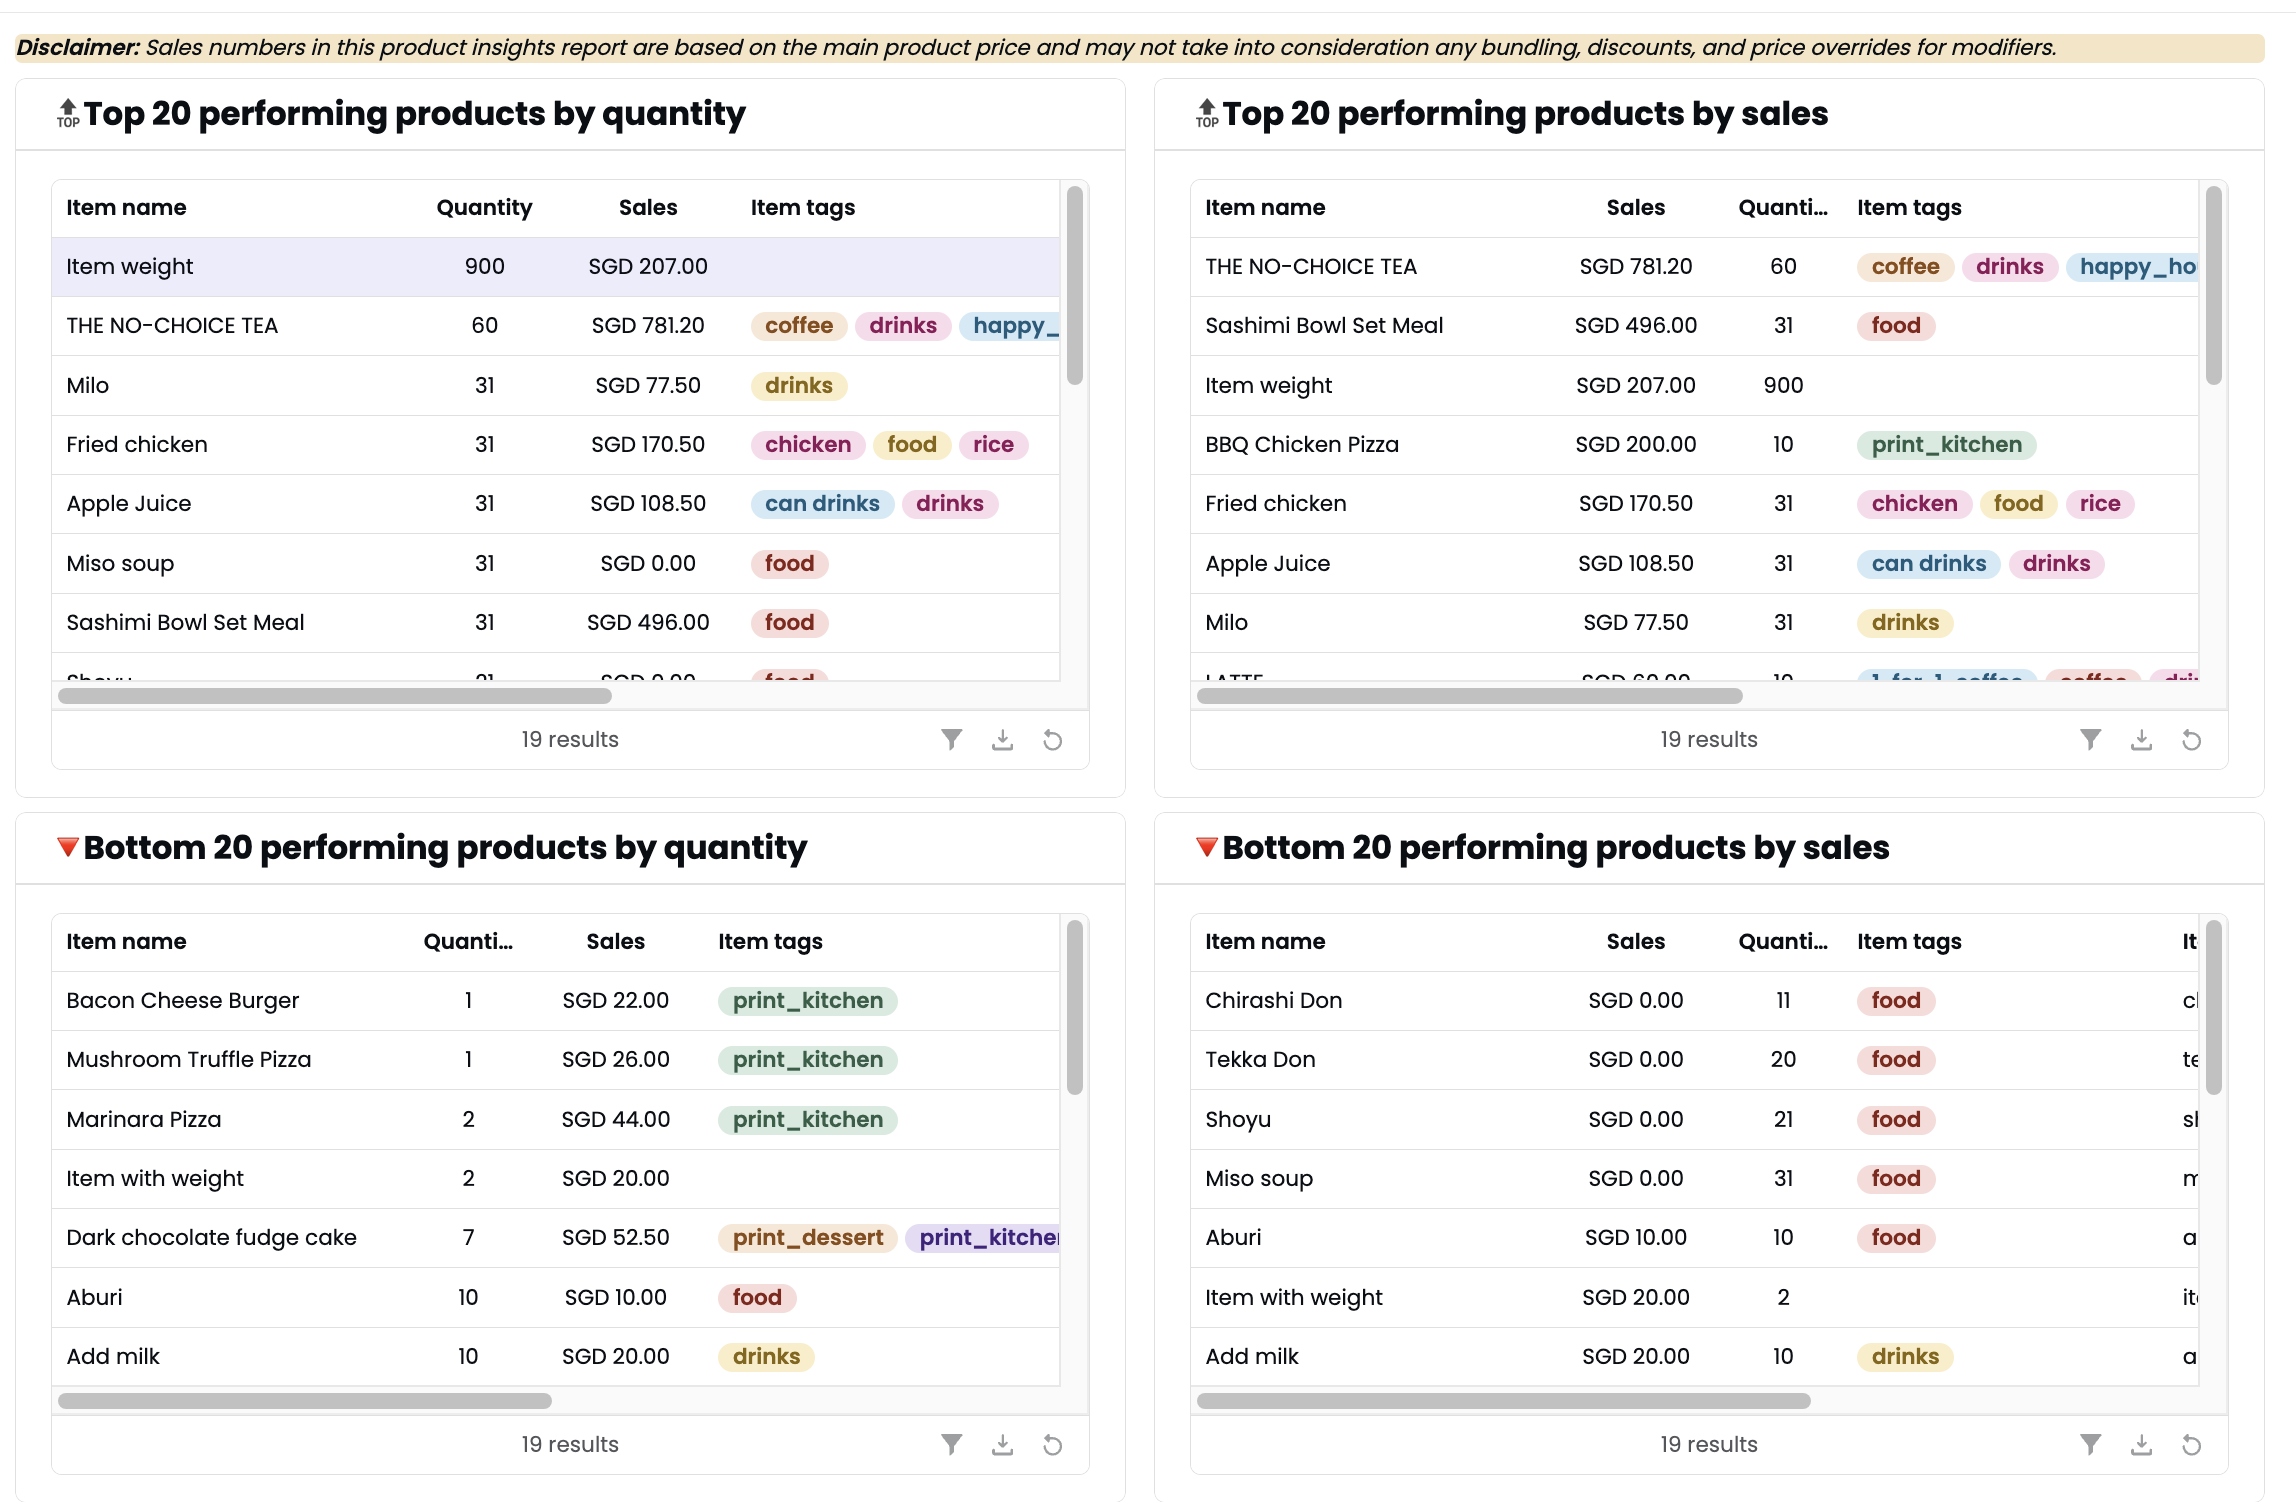
Task: Sort the Sales column in Top 20 by sales
Action: pos(1636,207)
